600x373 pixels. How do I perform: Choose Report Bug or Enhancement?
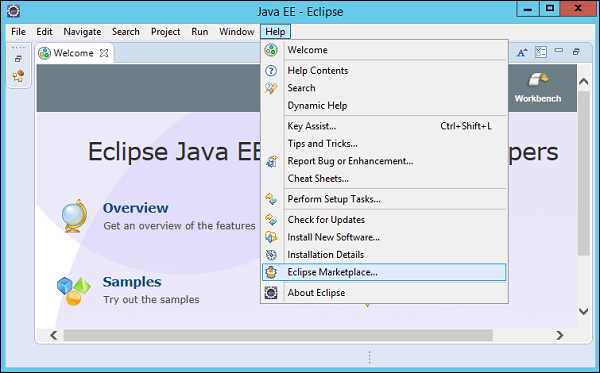(384, 161)
